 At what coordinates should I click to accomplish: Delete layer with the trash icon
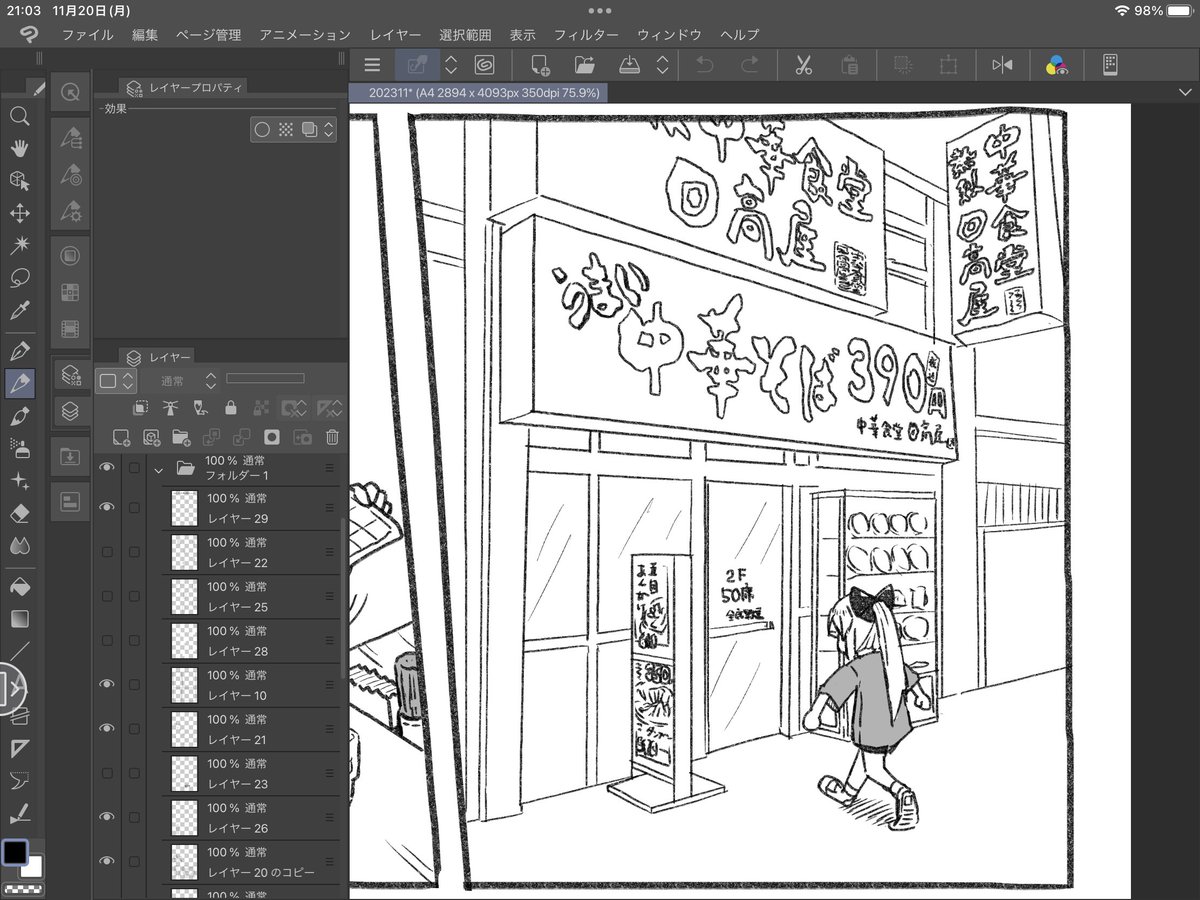pos(332,437)
